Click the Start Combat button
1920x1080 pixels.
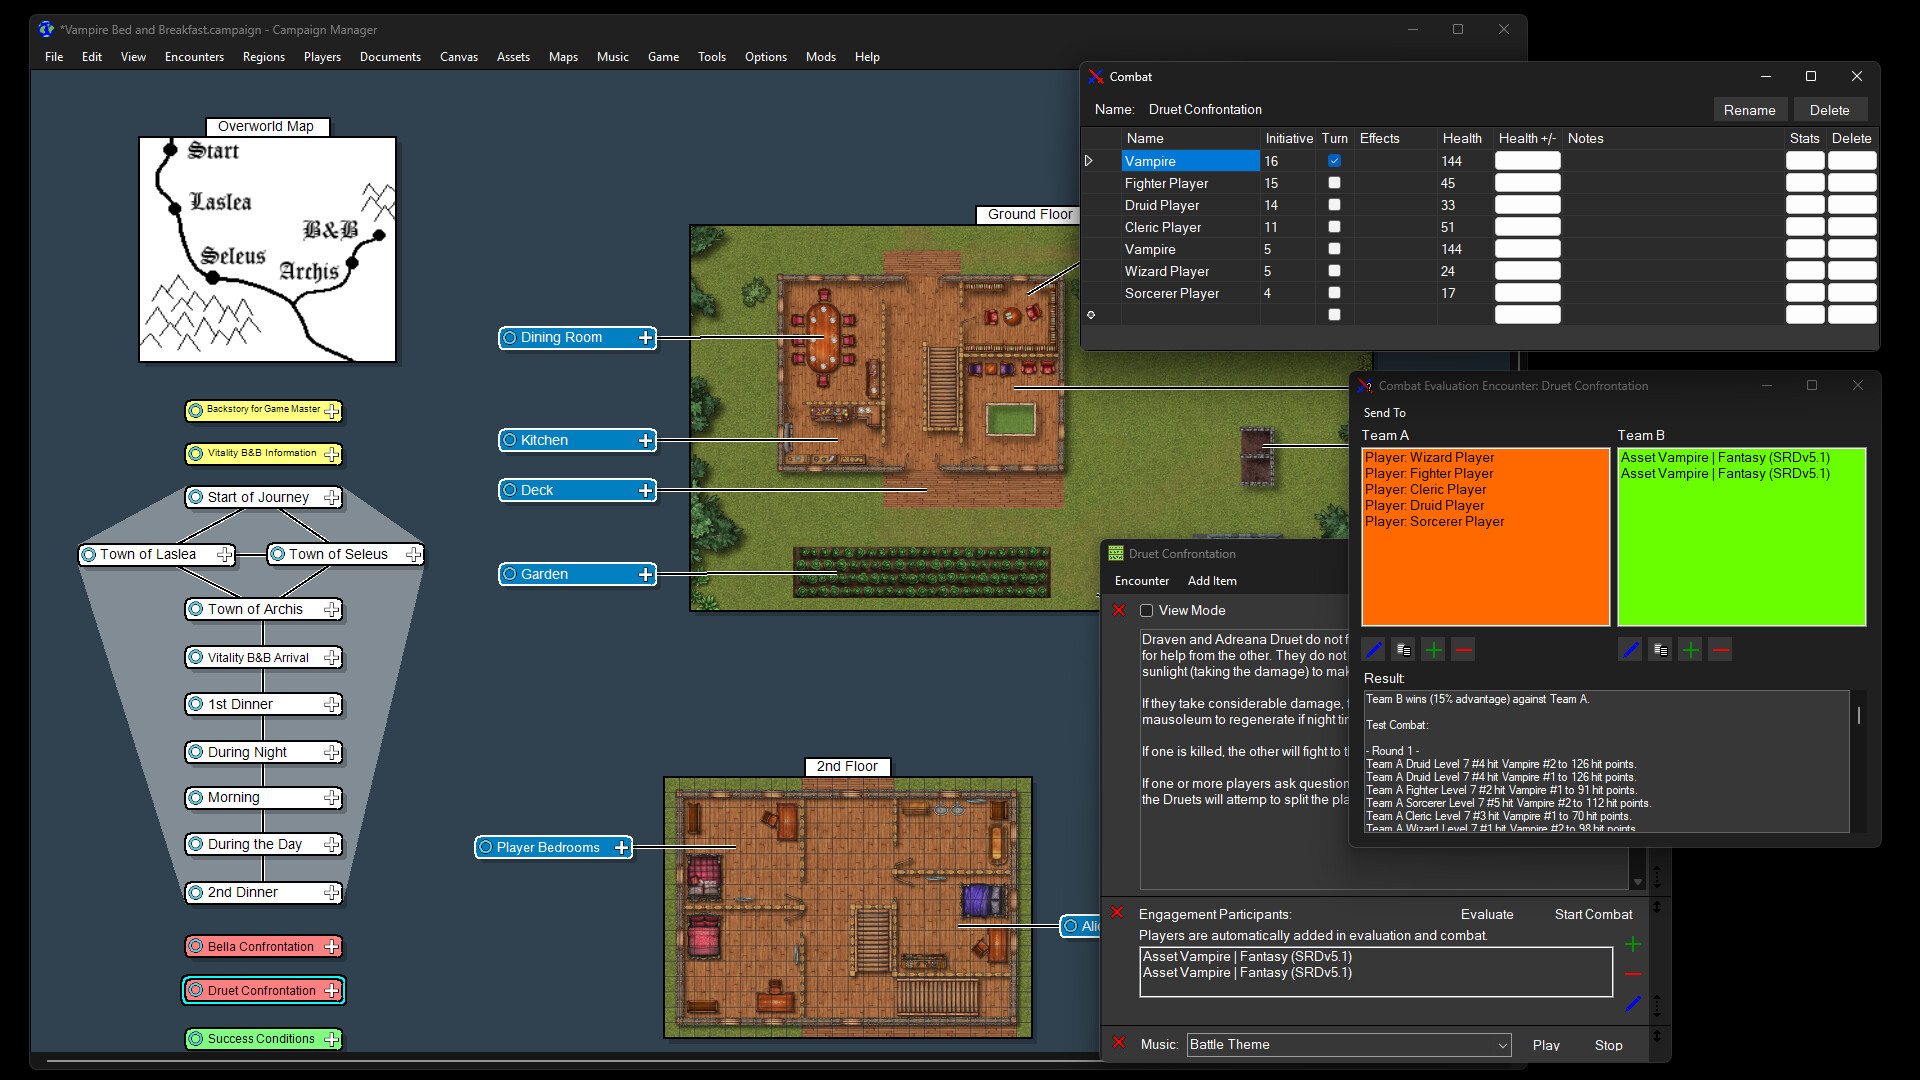click(x=1593, y=914)
